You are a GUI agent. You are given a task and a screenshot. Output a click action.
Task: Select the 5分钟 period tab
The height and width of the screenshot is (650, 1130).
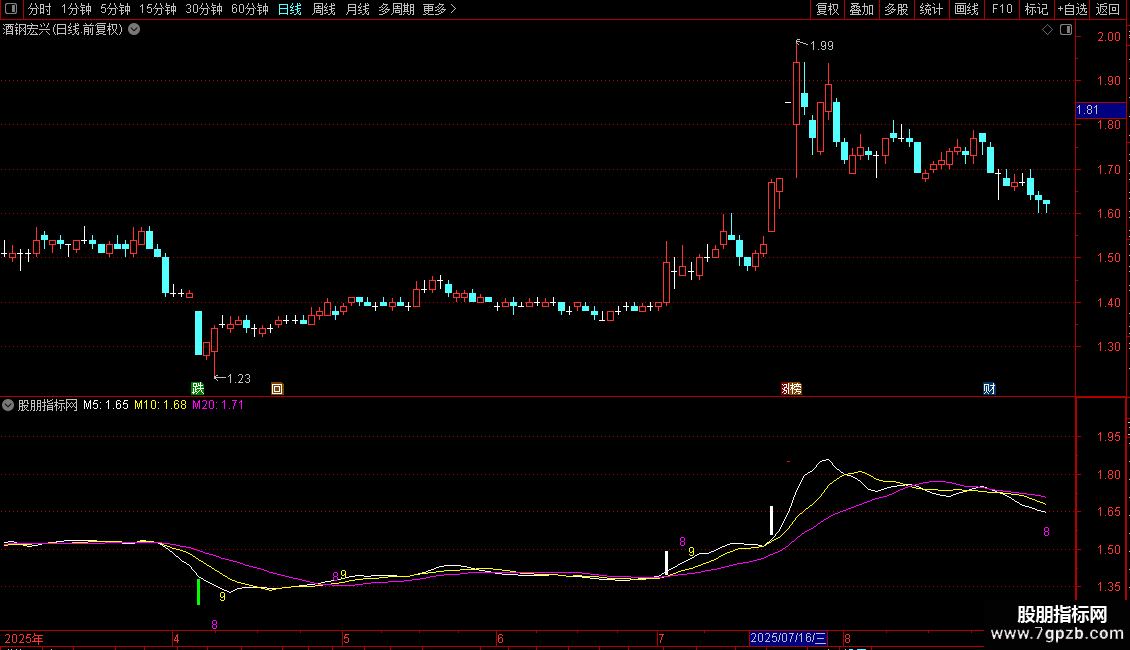[x=115, y=9]
